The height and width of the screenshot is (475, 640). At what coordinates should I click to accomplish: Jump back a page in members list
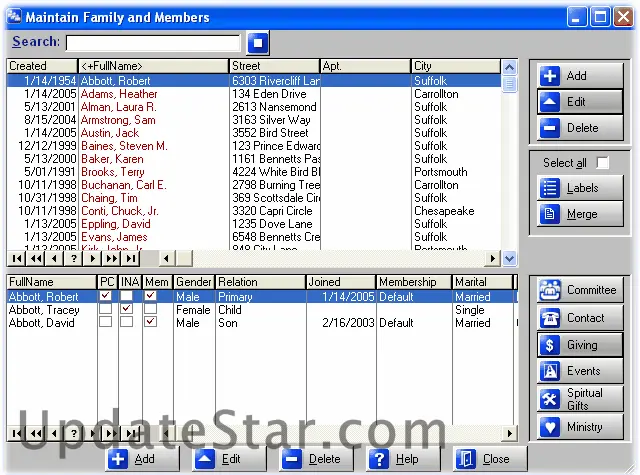pos(36,433)
